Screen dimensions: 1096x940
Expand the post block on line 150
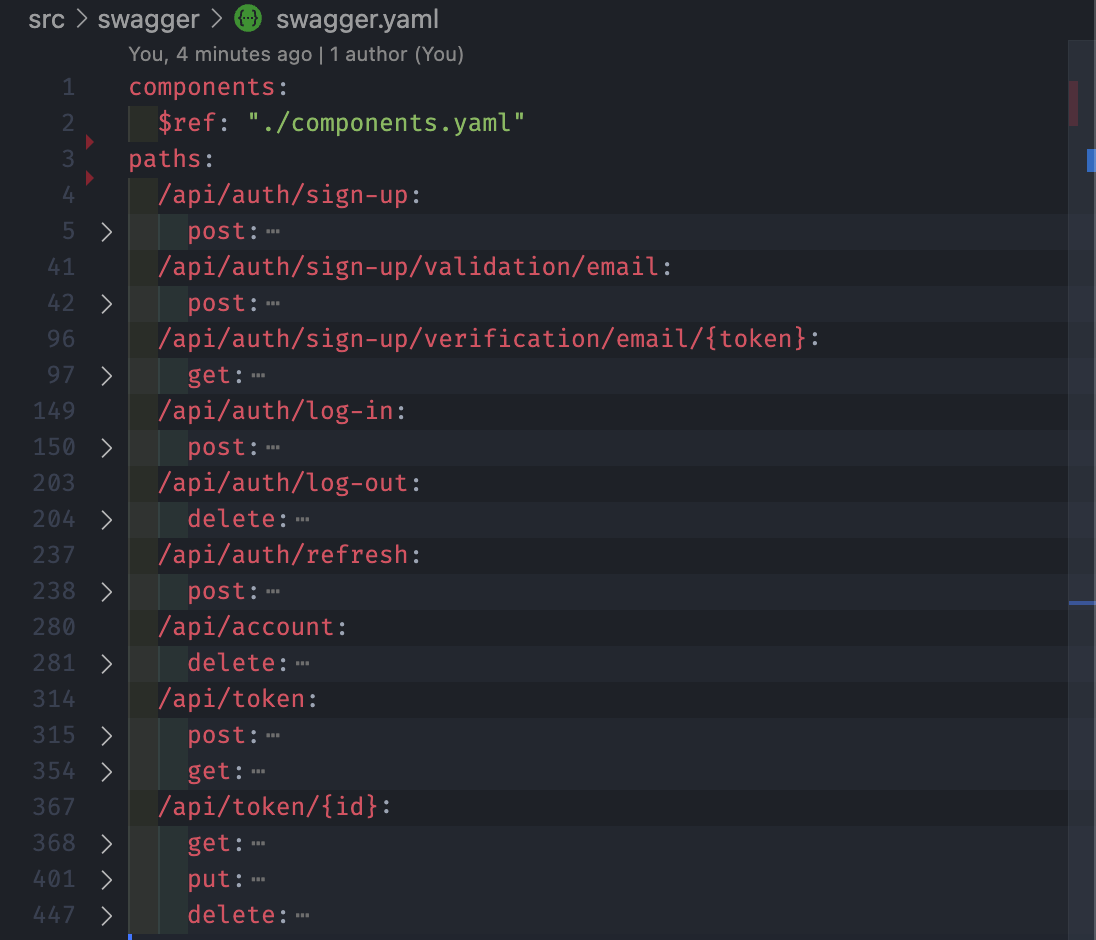pos(106,448)
